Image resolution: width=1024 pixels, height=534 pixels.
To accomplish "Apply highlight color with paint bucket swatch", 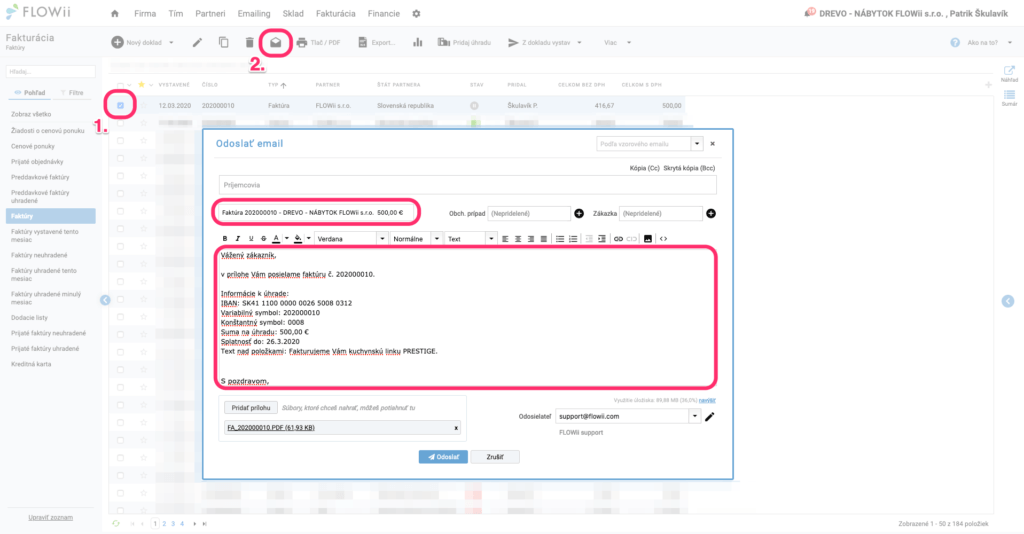I will [298, 239].
